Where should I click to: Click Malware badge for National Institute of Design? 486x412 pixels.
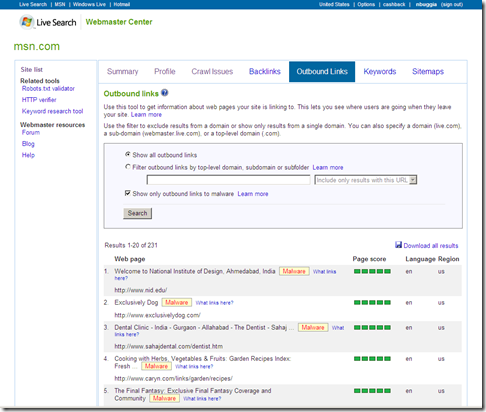coord(294,271)
